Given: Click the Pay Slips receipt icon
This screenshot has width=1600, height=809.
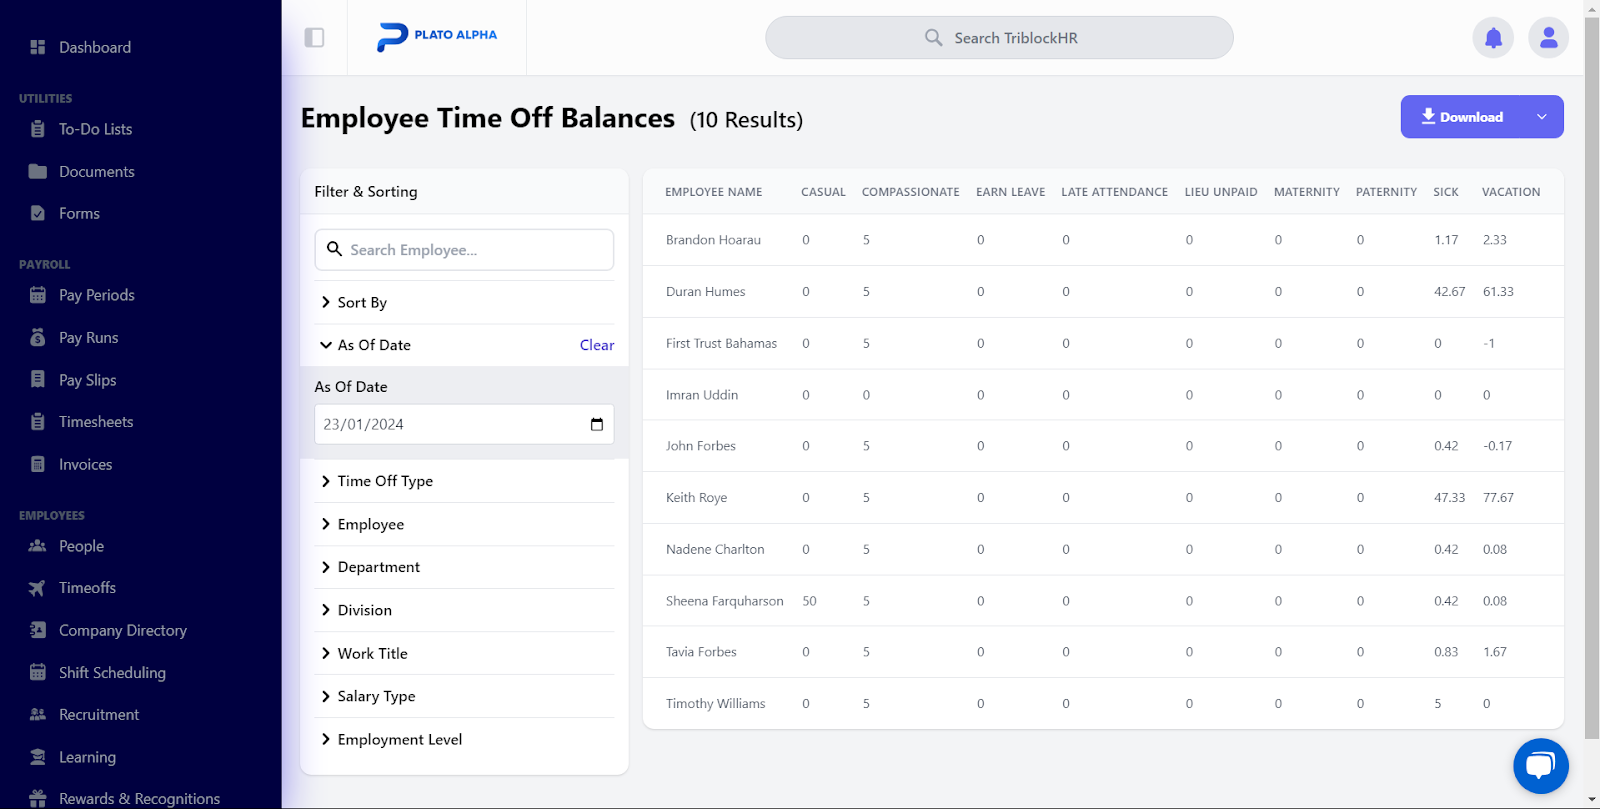Looking at the screenshot, I should click(x=38, y=379).
